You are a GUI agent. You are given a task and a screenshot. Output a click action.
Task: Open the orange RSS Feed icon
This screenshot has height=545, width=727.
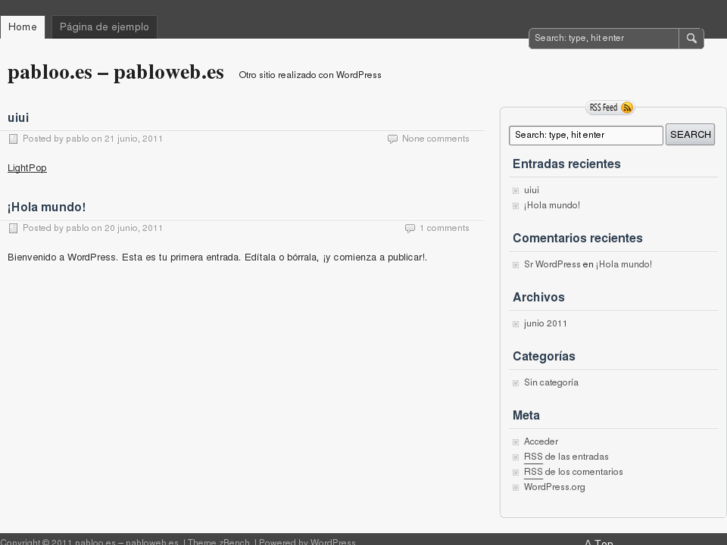(x=627, y=108)
